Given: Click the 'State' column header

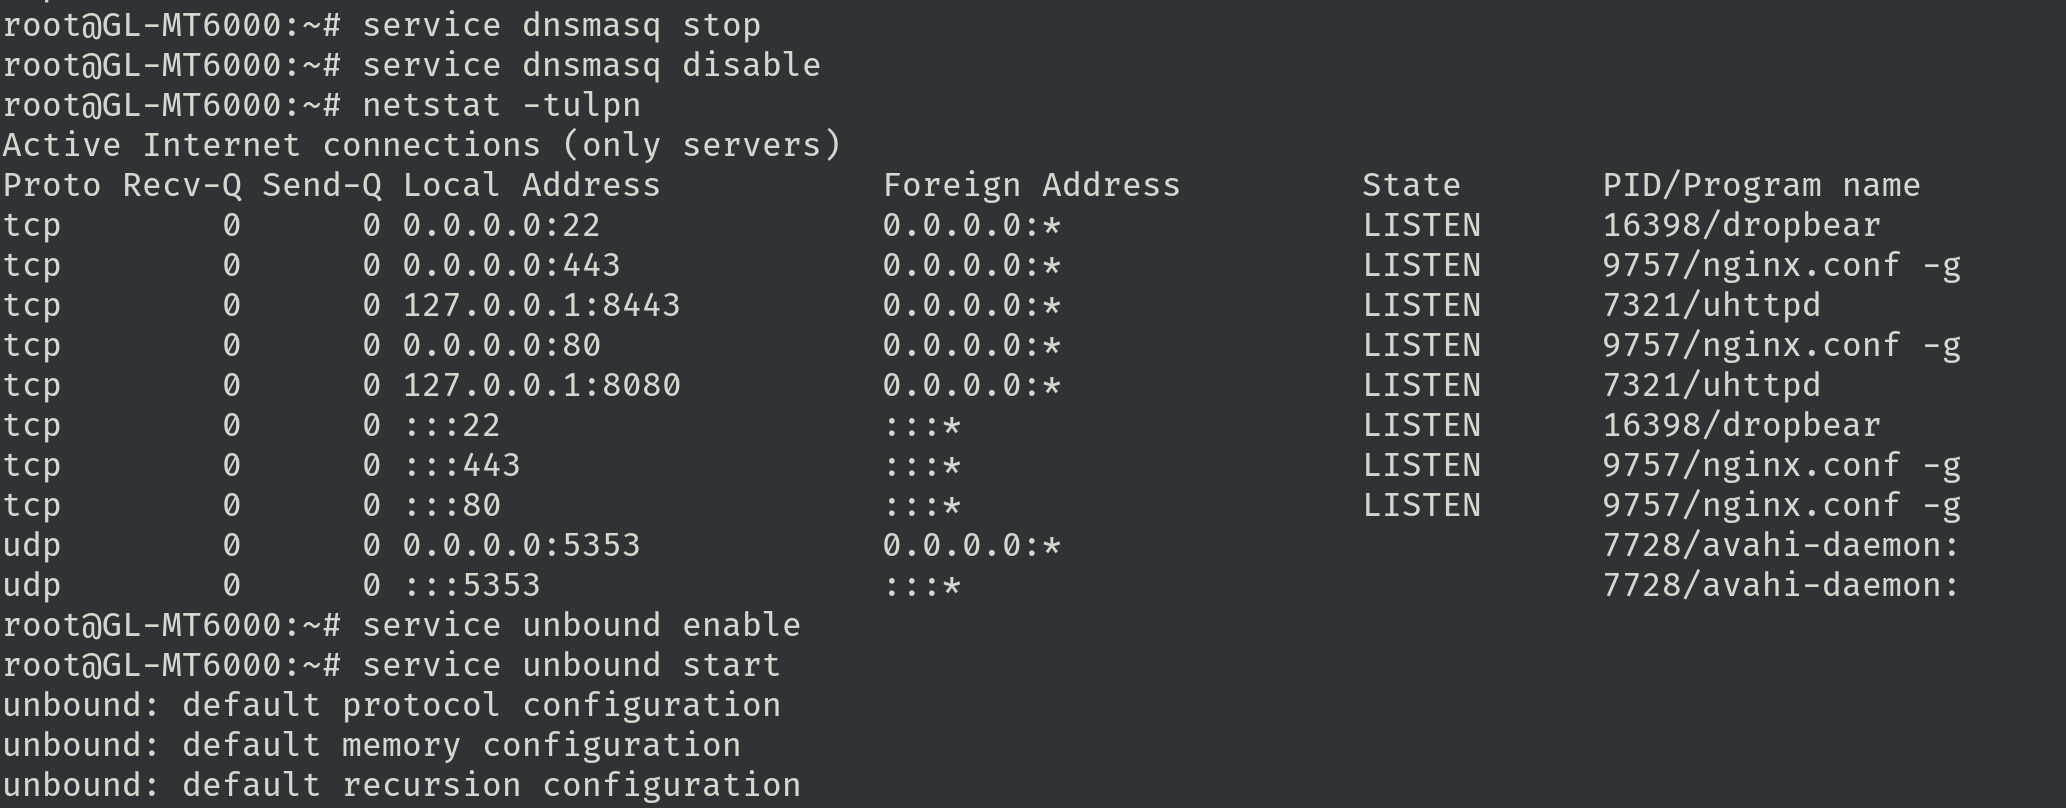Looking at the screenshot, I should 1411,185.
